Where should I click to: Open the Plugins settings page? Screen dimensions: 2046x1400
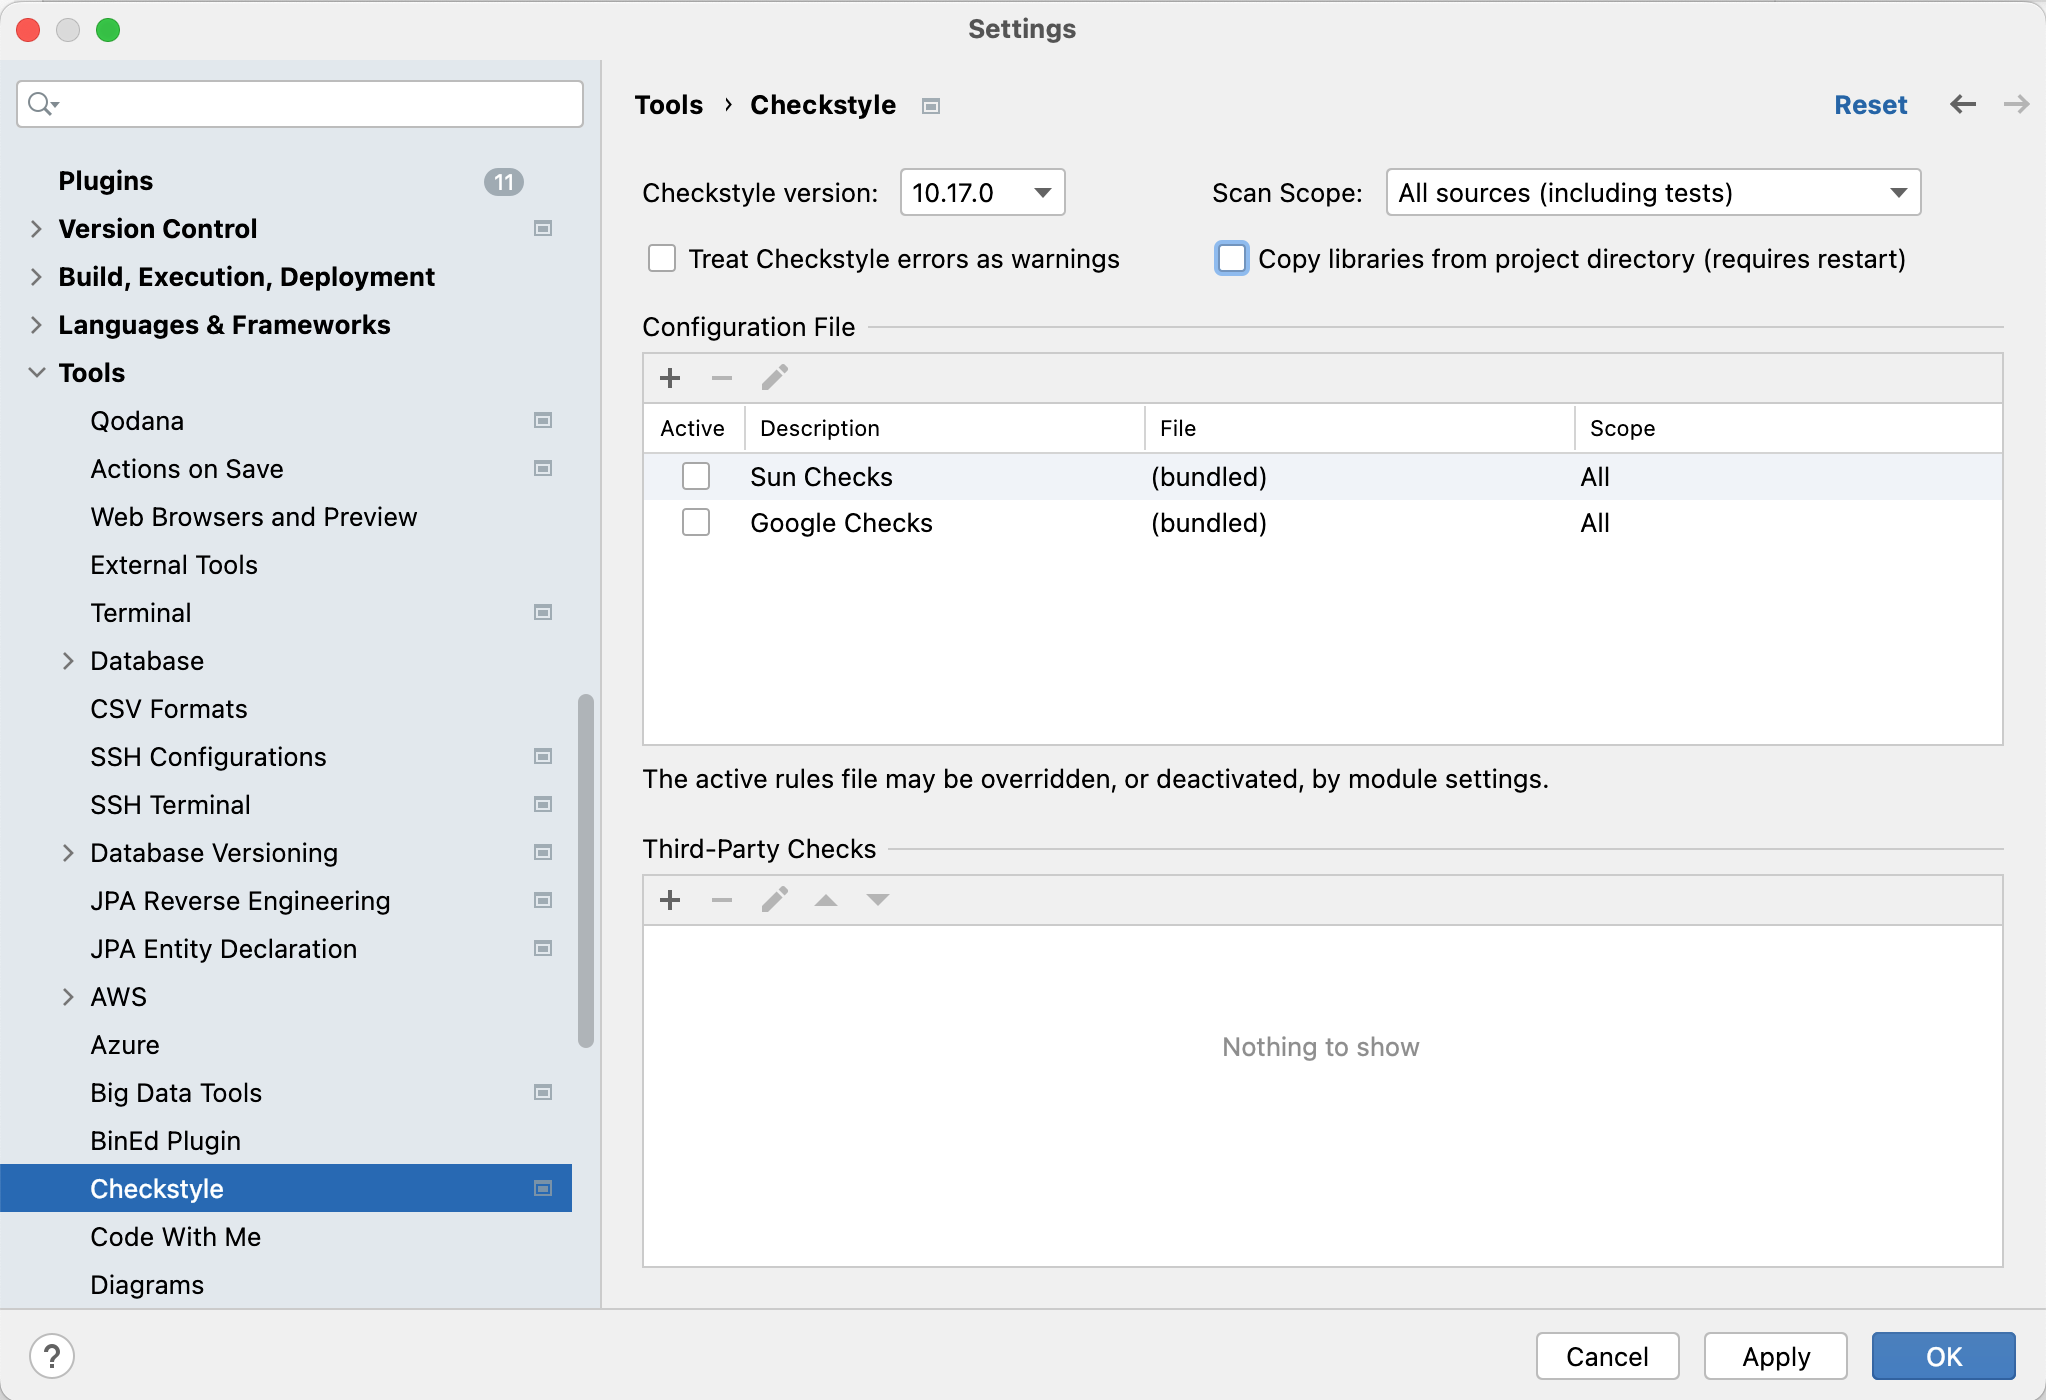[106, 181]
